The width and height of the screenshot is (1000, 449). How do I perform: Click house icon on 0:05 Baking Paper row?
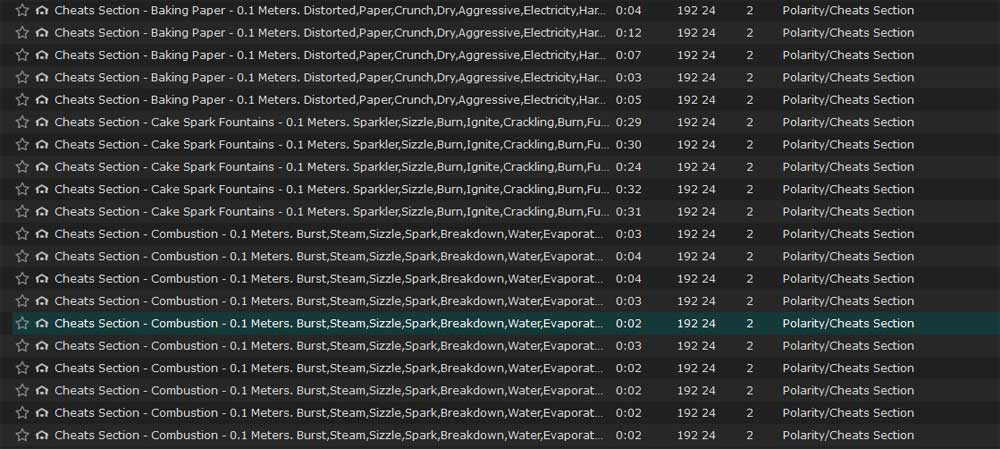[42, 100]
